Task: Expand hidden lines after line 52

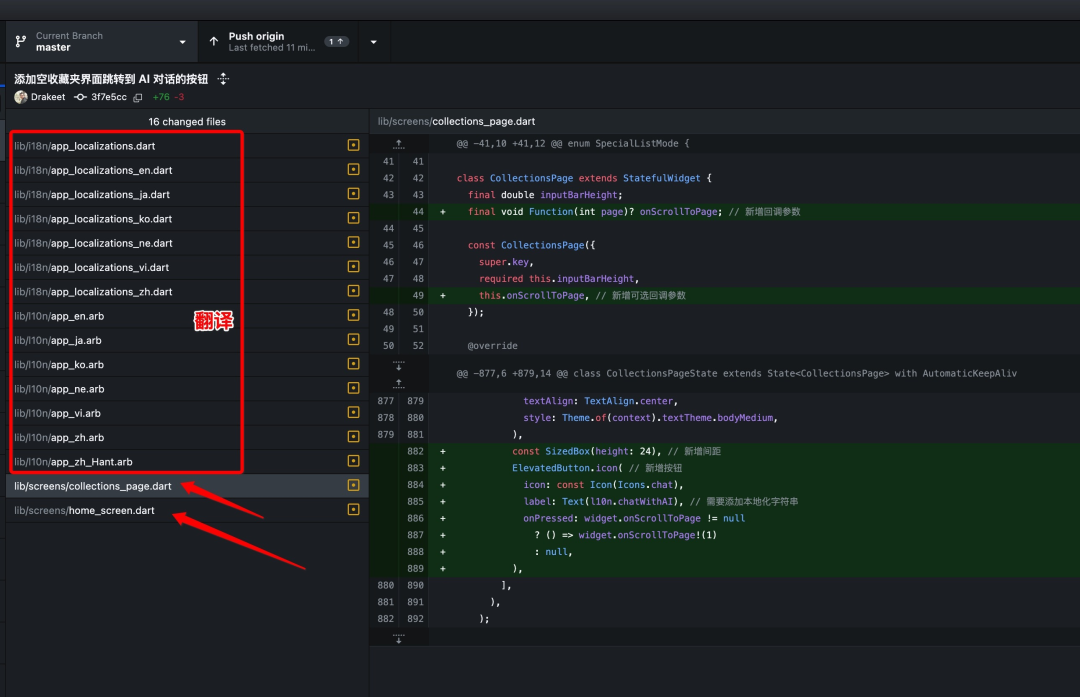Action: click(399, 365)
